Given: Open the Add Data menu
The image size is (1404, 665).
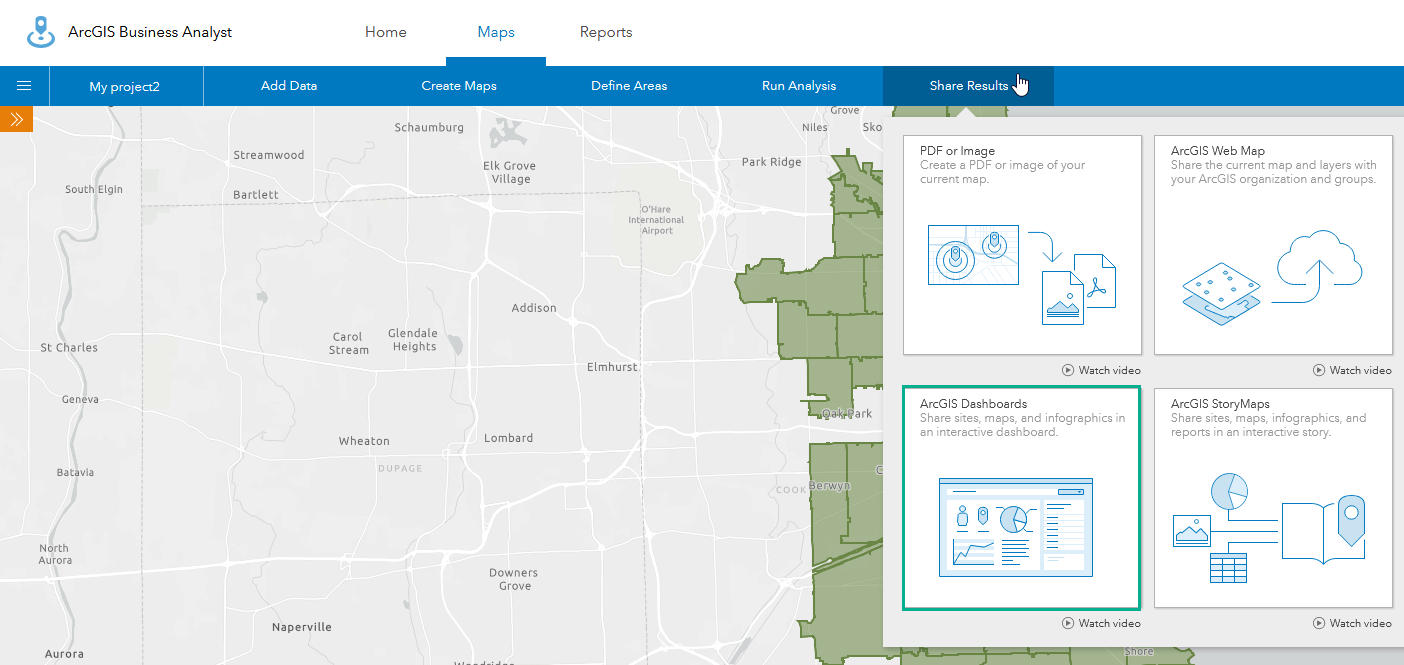Looking at the screenshot, I should coord(289,86).
